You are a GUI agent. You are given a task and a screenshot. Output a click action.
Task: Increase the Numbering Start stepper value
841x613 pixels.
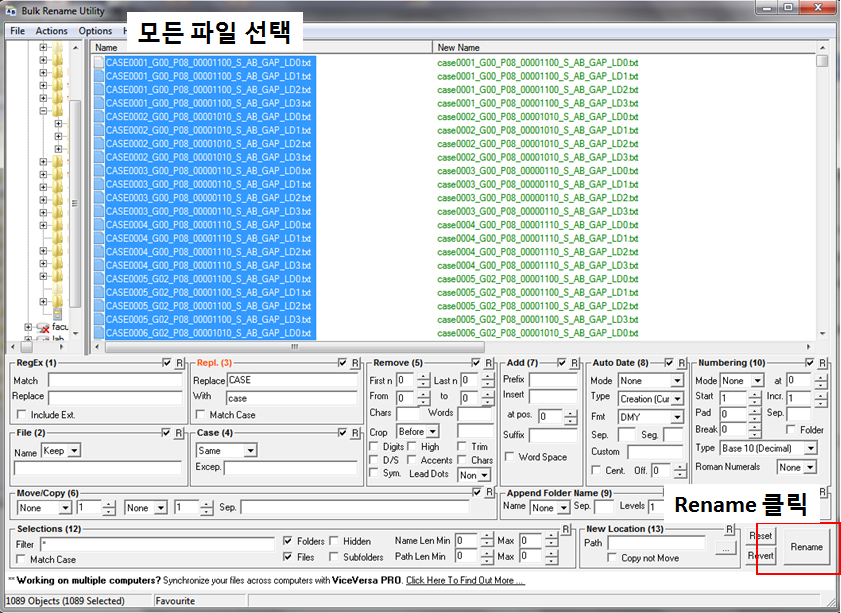(x=754, y=394)
